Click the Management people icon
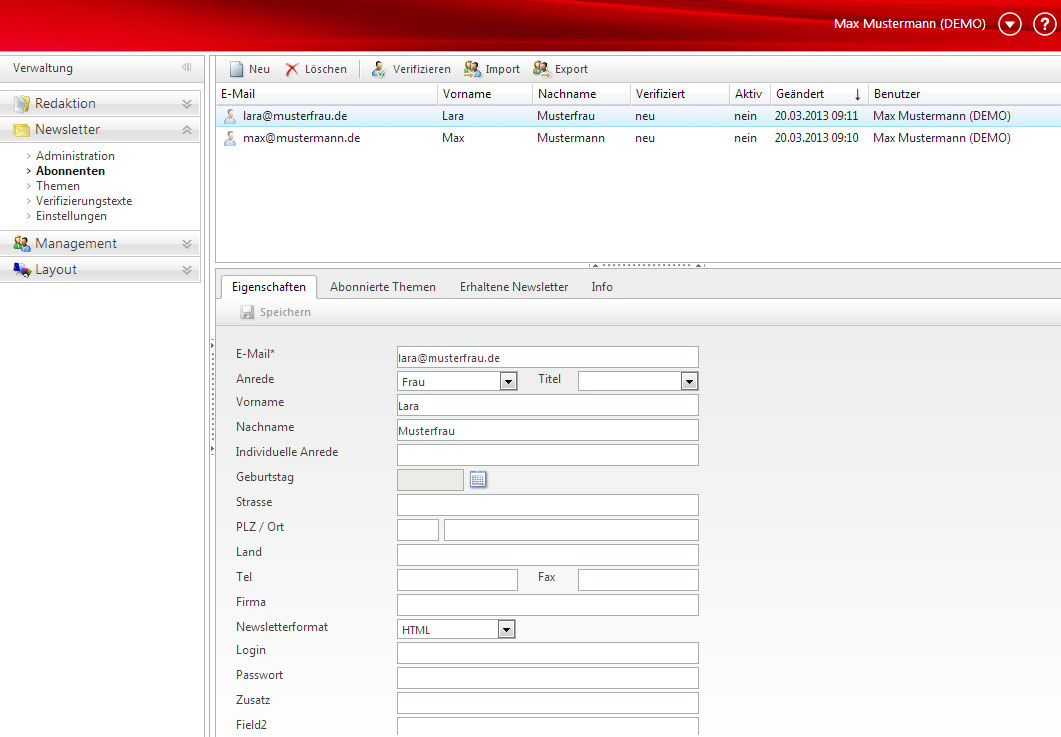The width and height of the screenshot is (1061, 737). (22, 244)
